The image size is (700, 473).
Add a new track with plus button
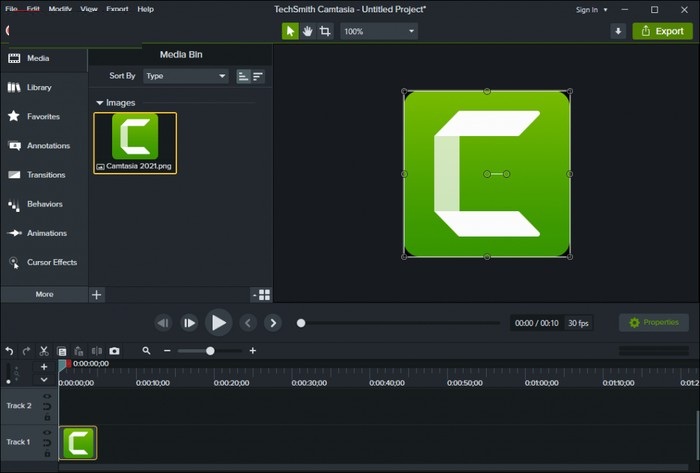[x=44, y=367]
